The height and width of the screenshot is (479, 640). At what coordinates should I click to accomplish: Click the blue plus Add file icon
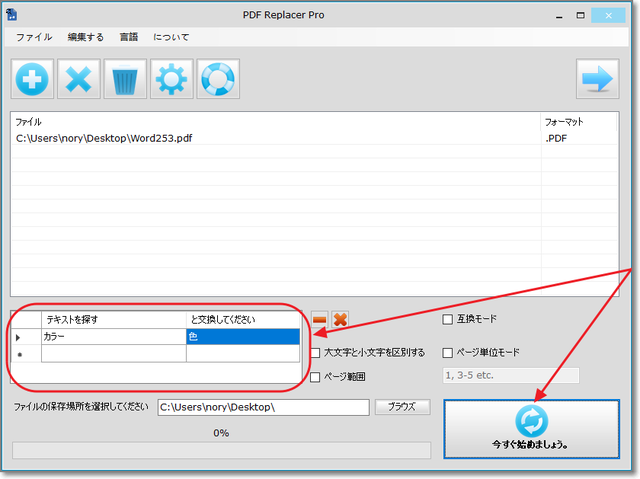click(x=32, y=79)
